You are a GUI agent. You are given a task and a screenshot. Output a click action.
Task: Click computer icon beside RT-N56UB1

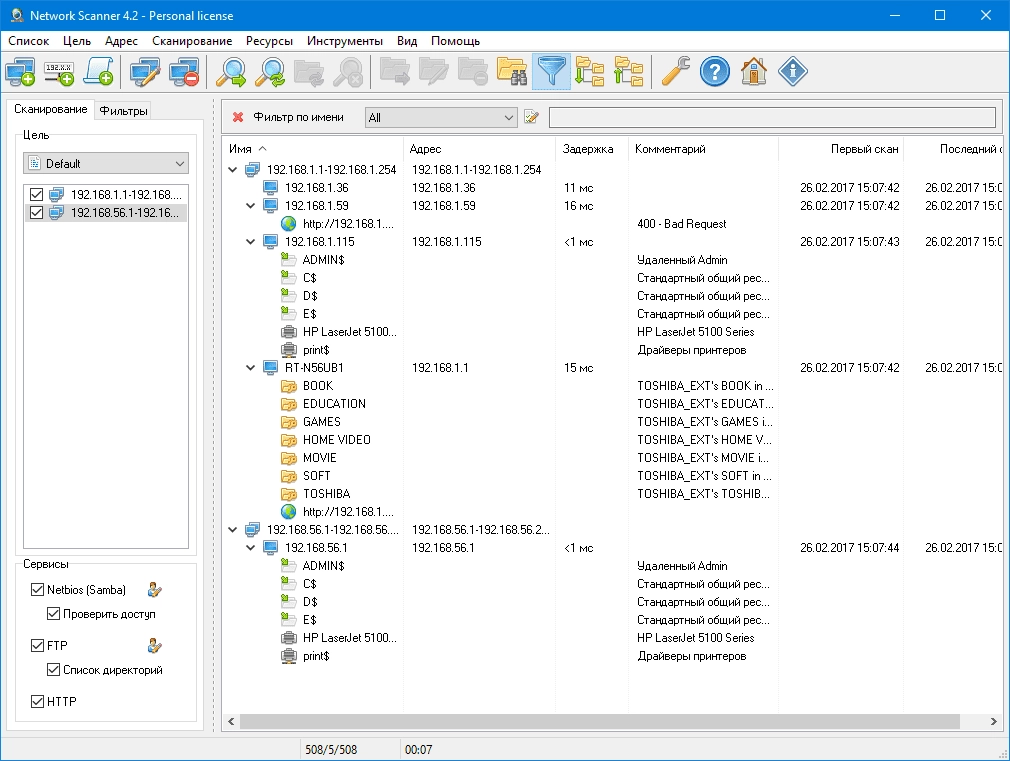click(271, 368)
